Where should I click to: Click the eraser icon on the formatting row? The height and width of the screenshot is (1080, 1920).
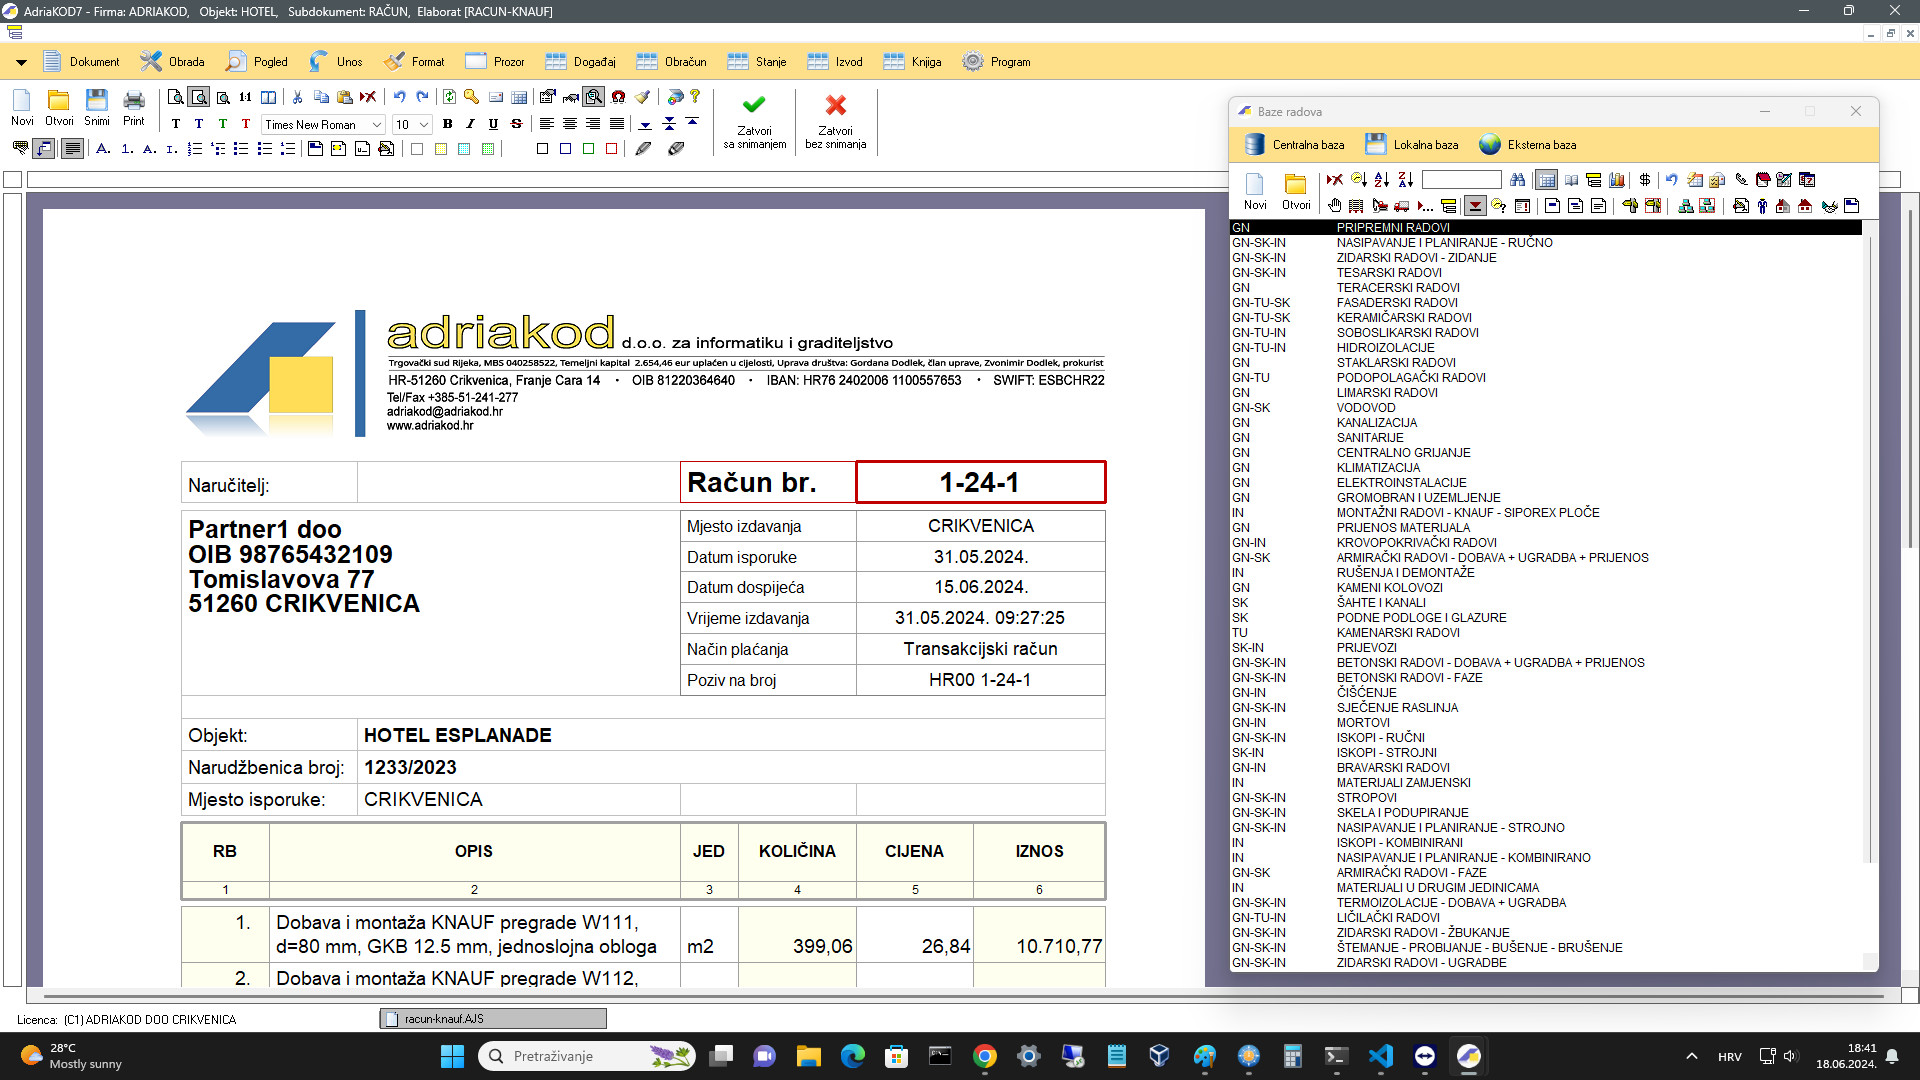(x=676, y=149)
